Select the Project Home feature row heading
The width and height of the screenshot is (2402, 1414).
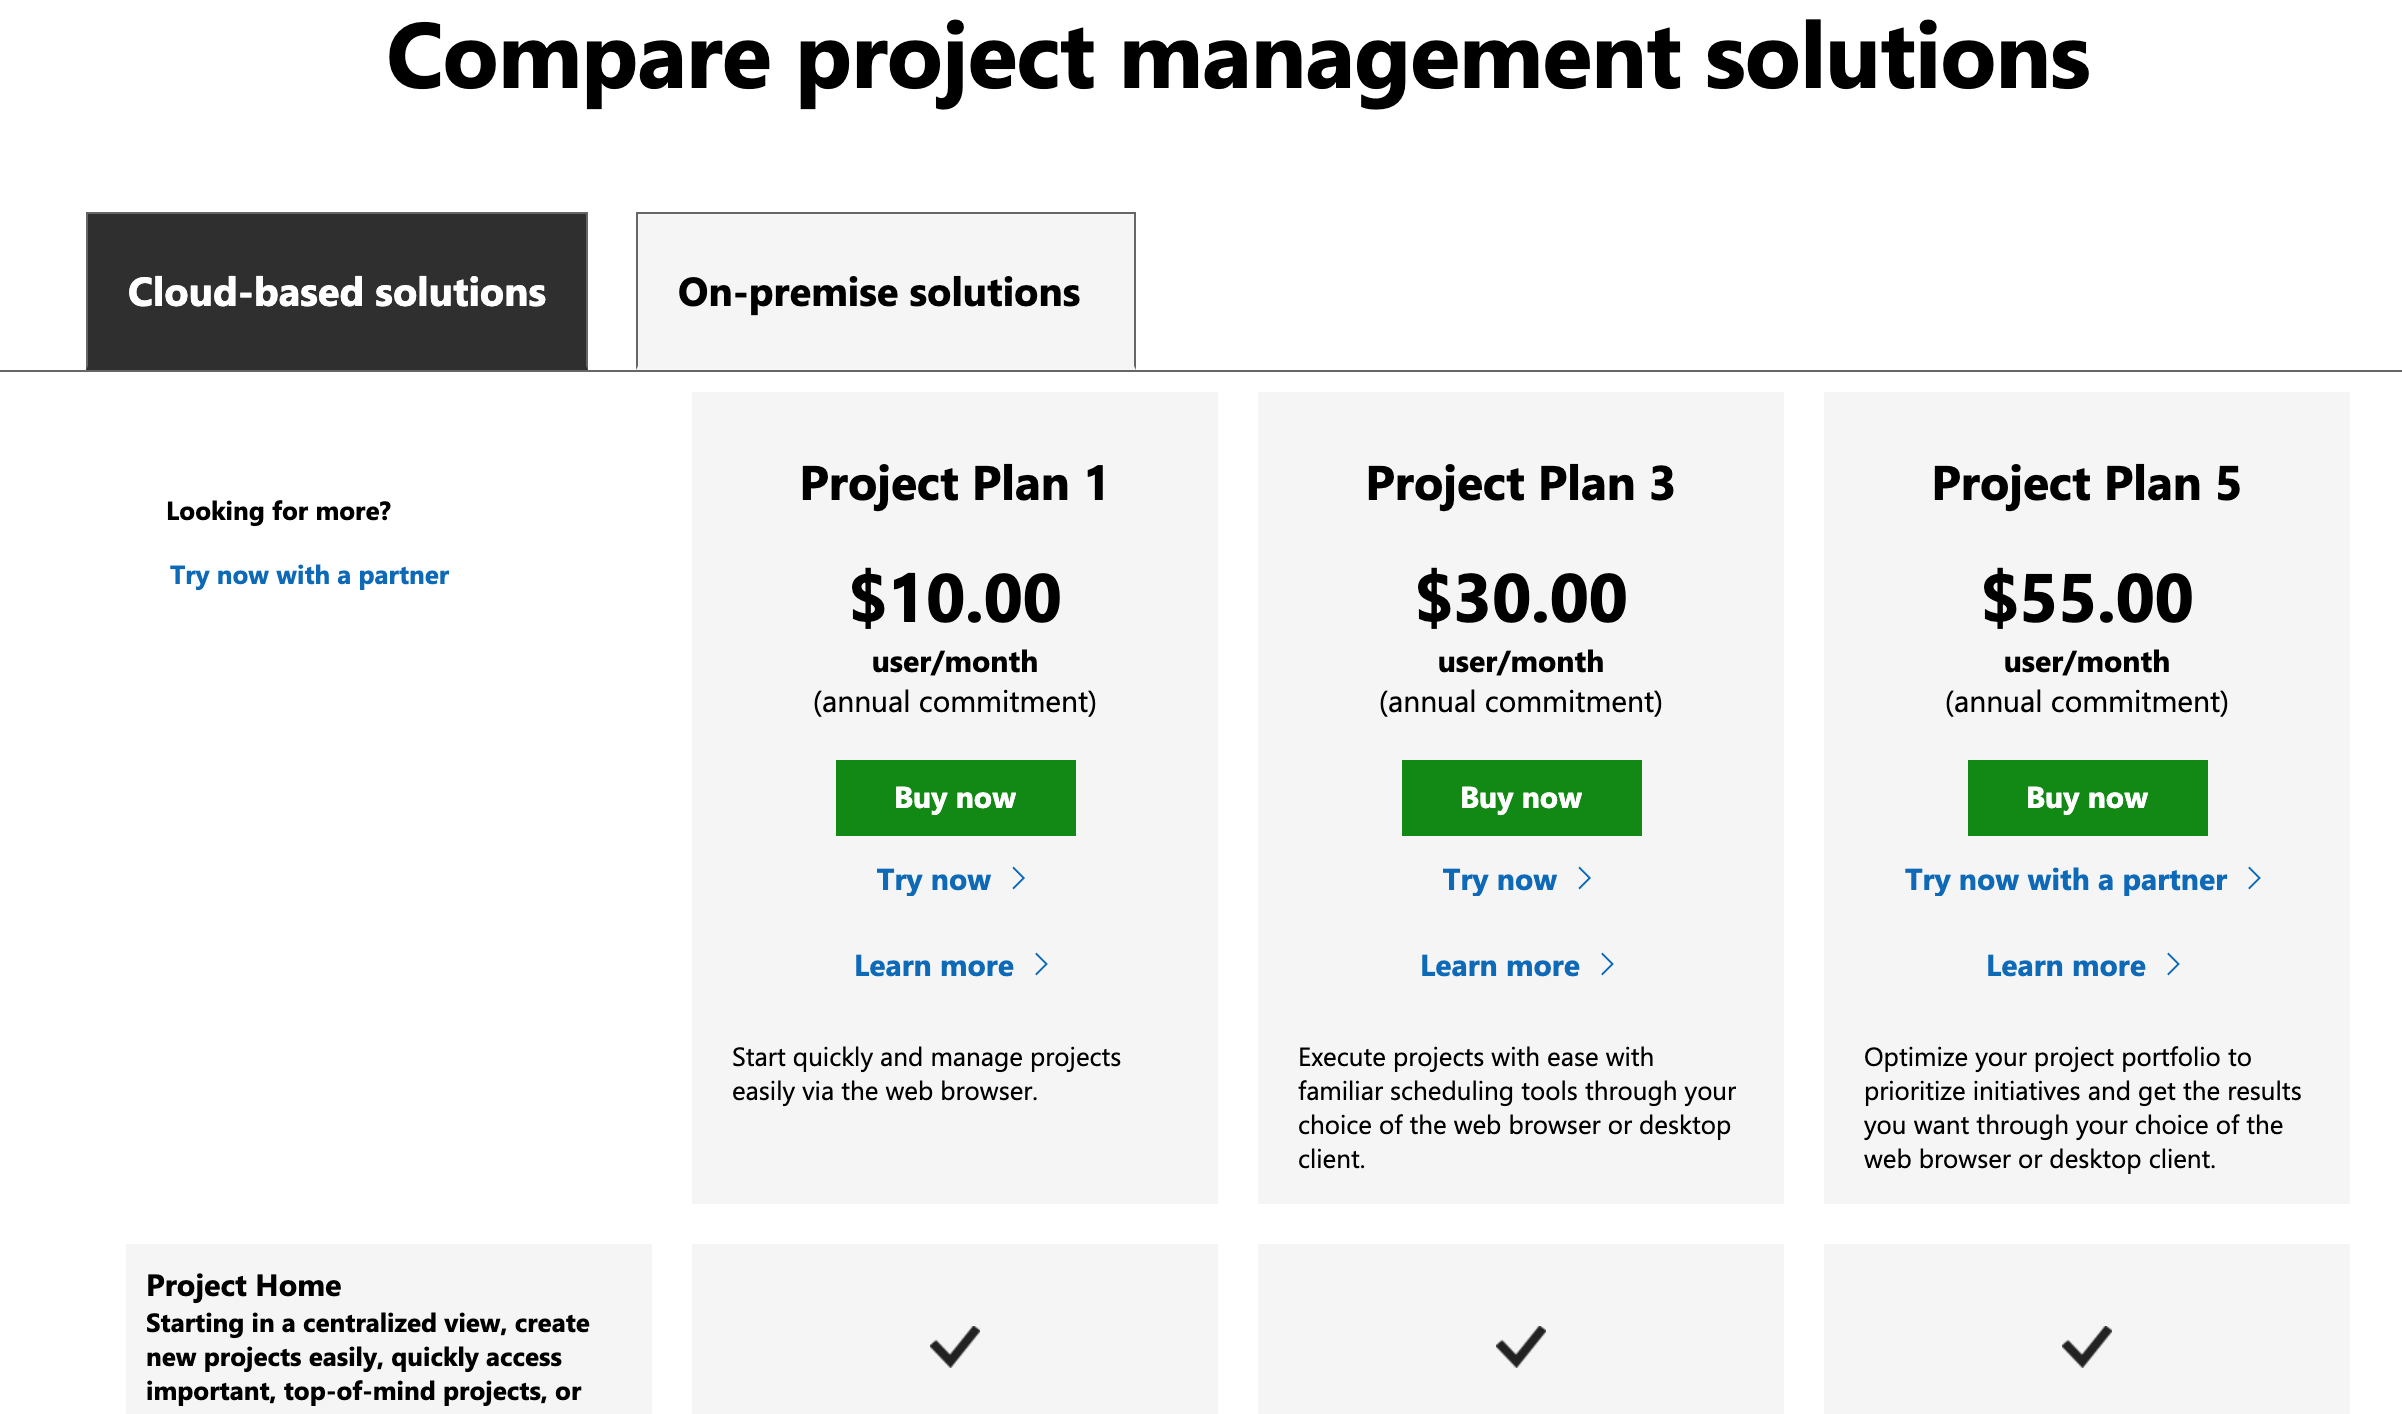243,1285
